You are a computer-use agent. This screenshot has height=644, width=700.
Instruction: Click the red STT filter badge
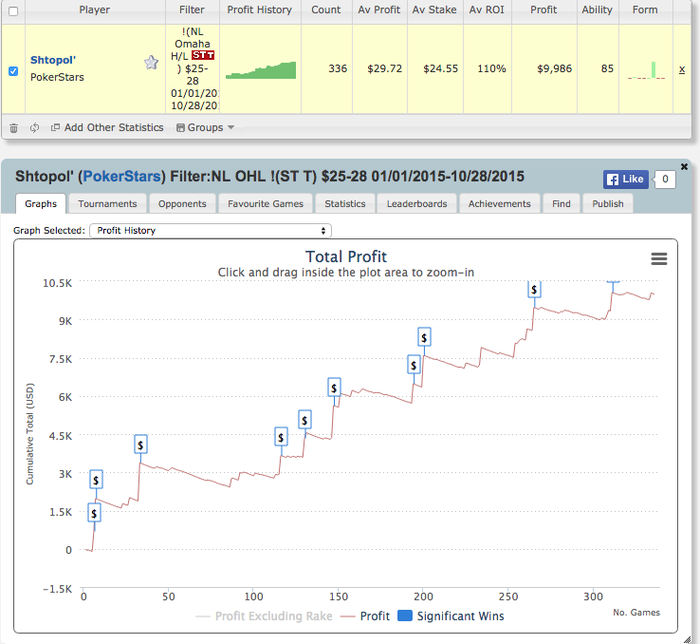(x=203, y=55)
